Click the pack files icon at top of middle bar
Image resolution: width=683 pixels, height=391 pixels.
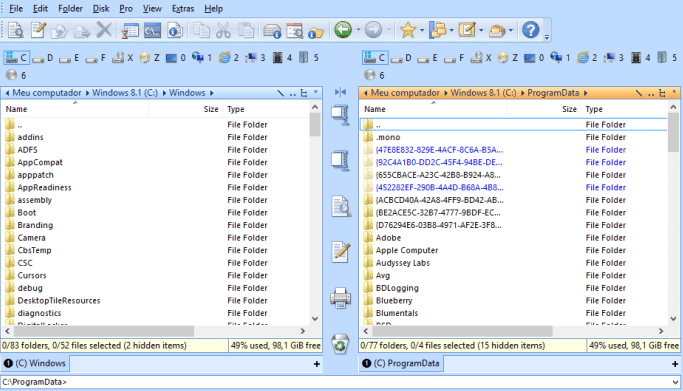[x=340, y=115]
